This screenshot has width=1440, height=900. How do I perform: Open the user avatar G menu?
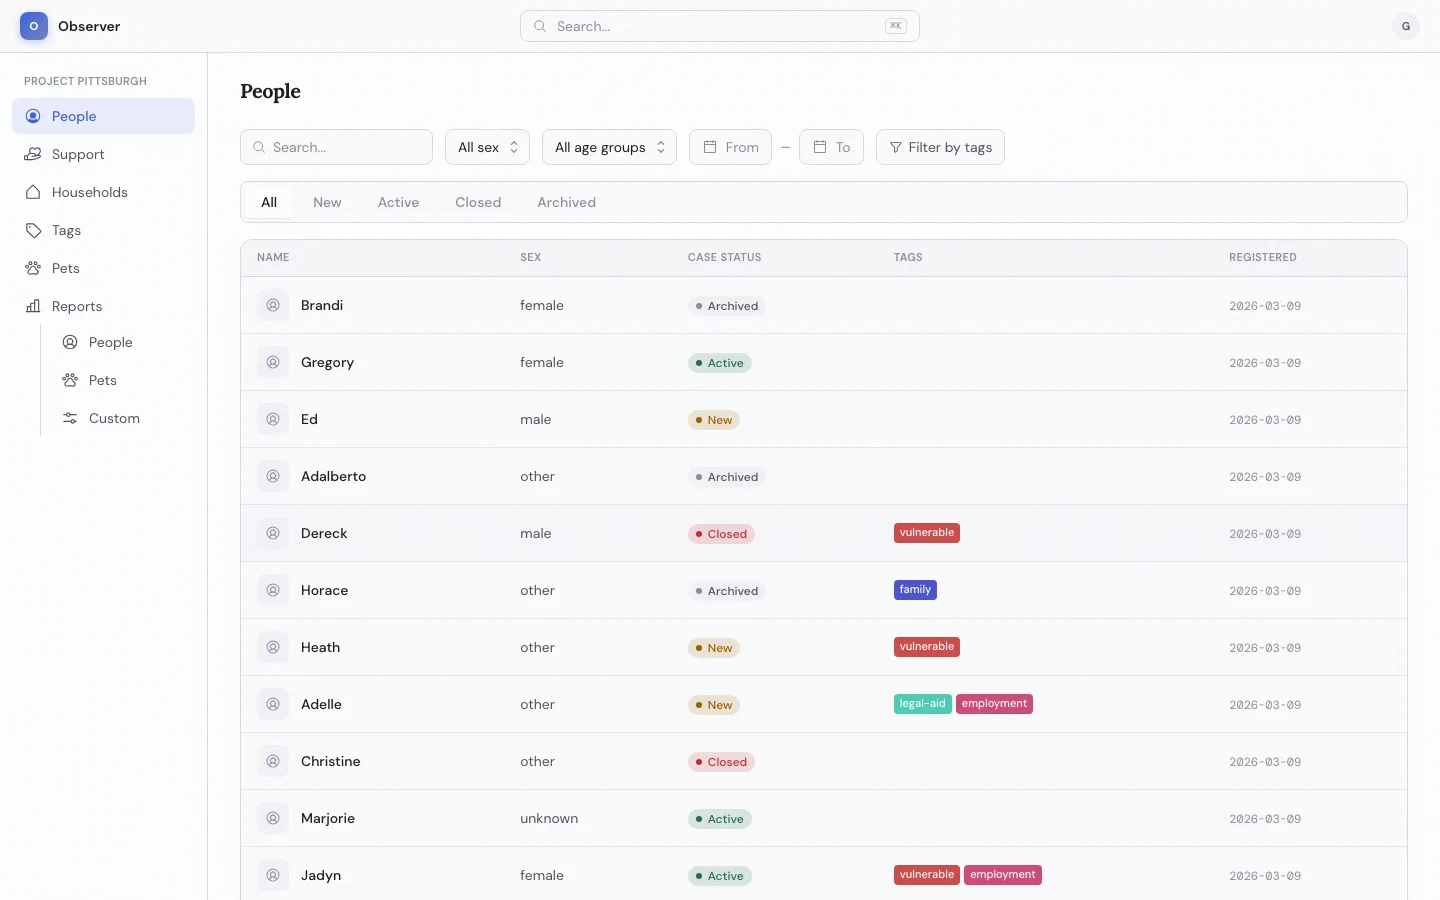point(1406,26)
